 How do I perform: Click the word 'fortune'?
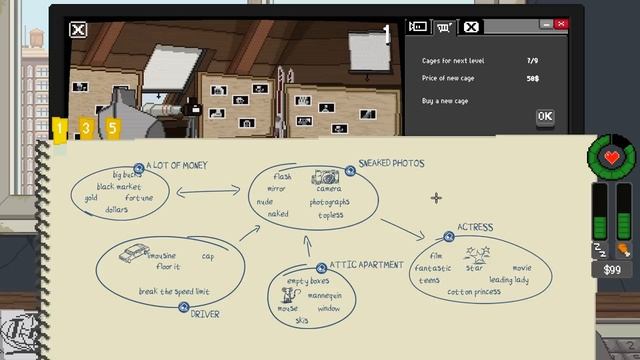click(x=139, y=198)
